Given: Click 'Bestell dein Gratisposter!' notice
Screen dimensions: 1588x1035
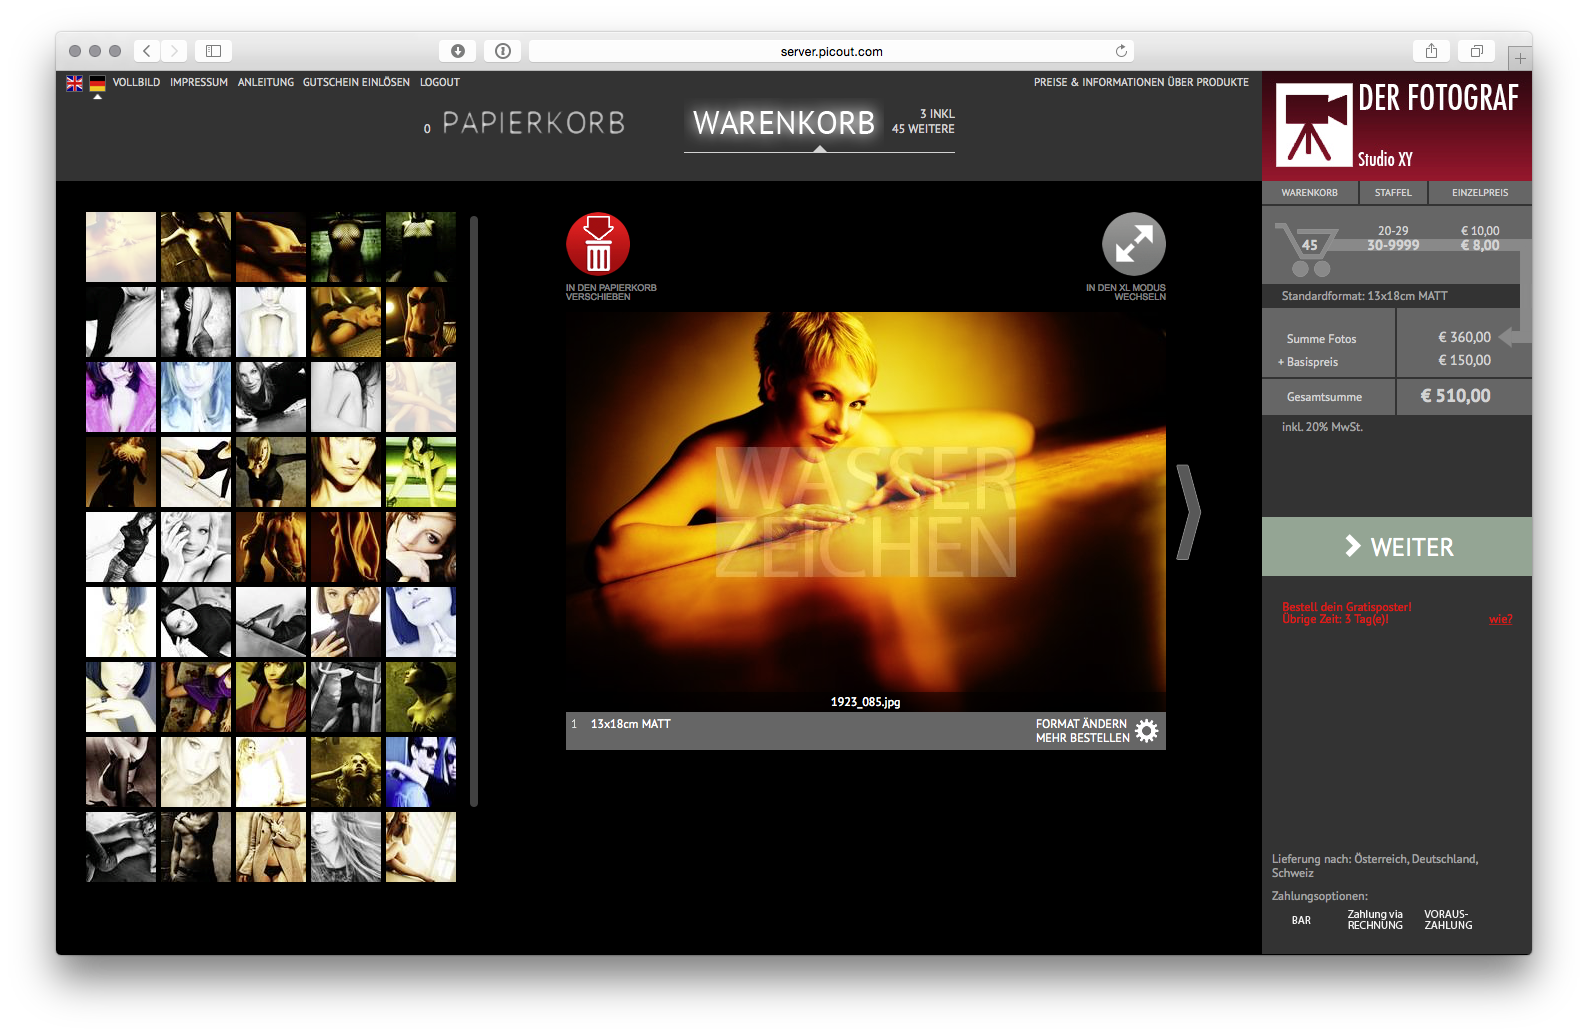Looking at the screenshot, I should (x=1347, y=607).
